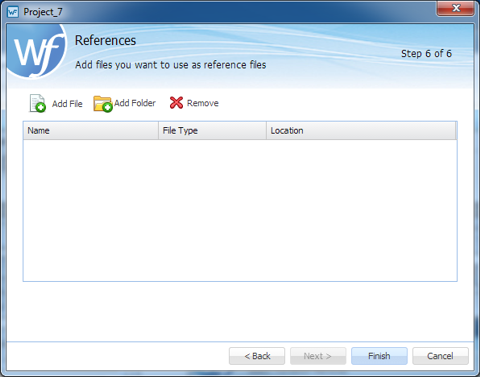The width and height of the screenshot is (480, 377).
Task: Click the Project_7 title bar text
Action: [x=43, y=12]
